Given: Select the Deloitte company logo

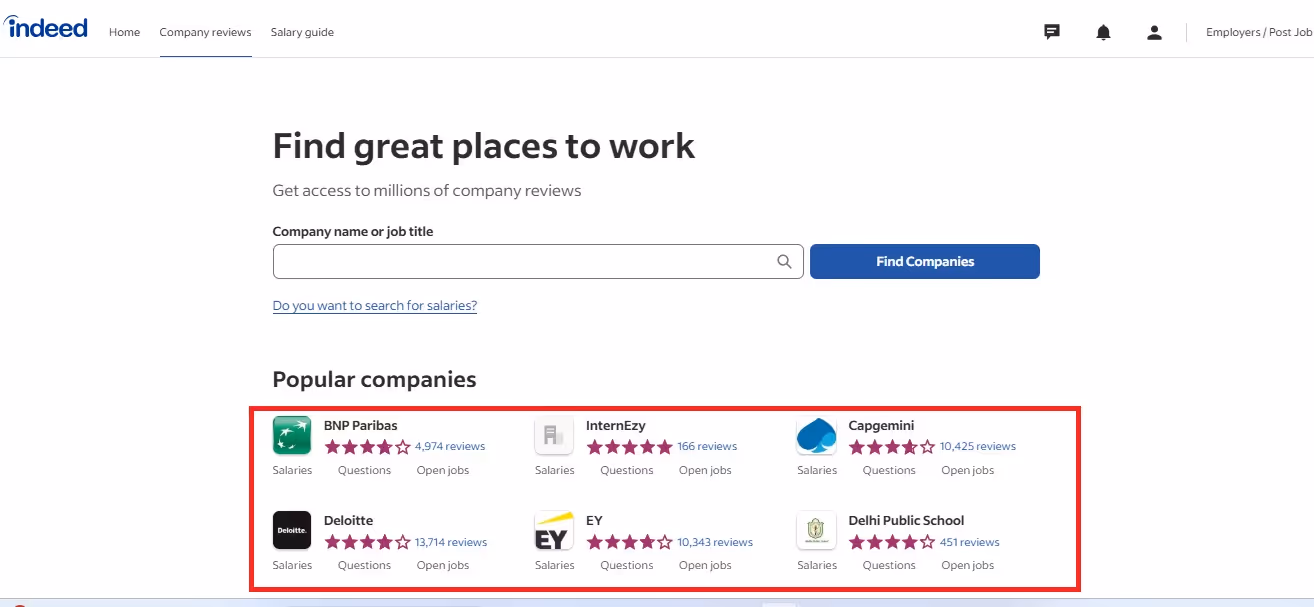Looking at the screenshot, I should [x=291, y=530].
